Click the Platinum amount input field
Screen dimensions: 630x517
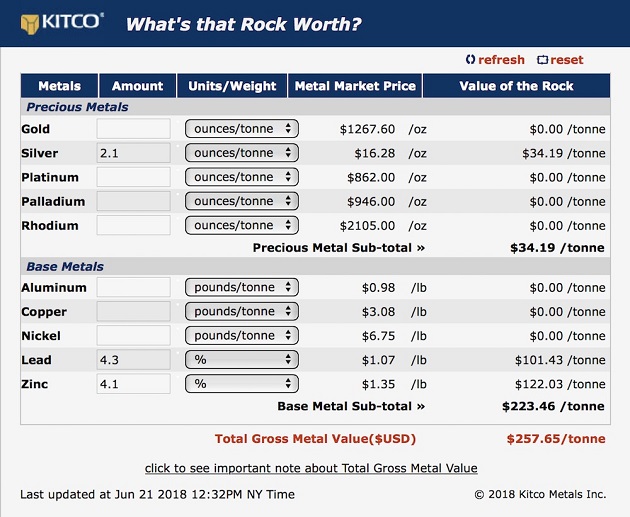(133, 177)
